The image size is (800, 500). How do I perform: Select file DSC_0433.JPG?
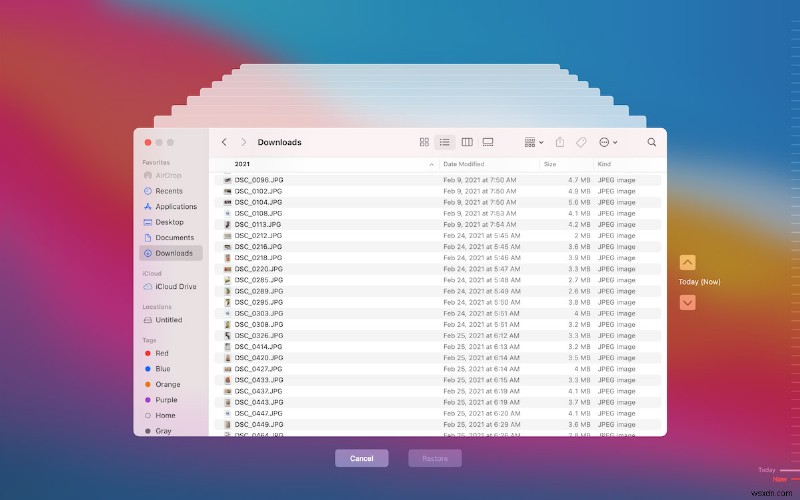[x=438, y=380]
